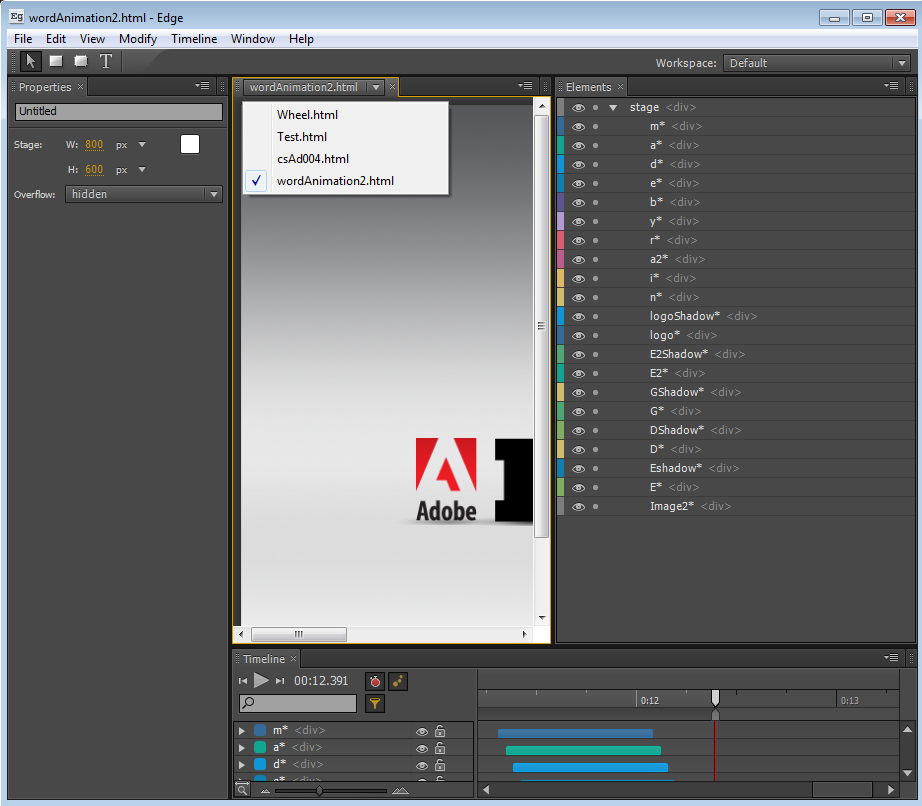This screenshot has height=806, width=922.
Task: Close the Elements panel tab
Action: (x=620, y=87)
